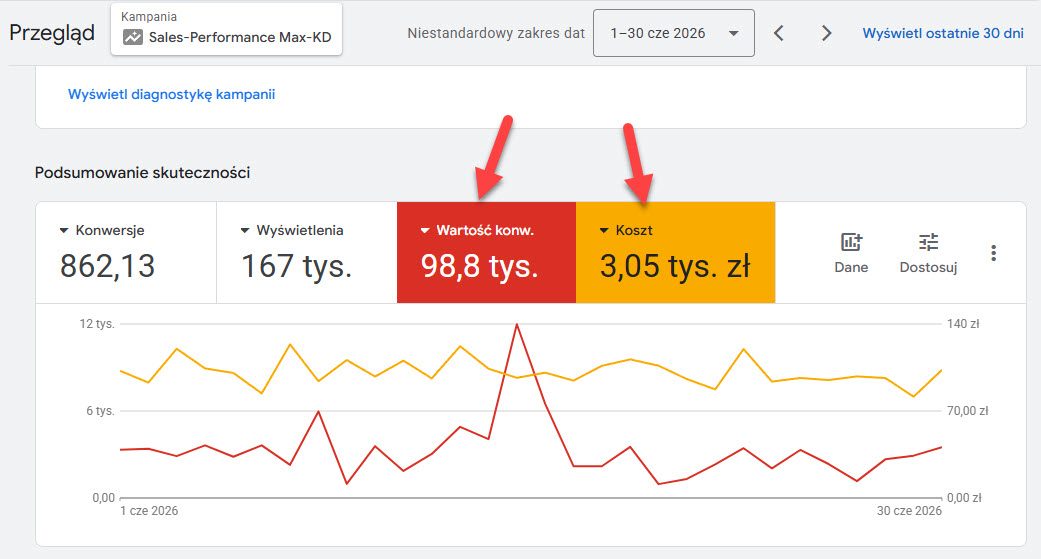This screenshot has width=1041, height=559.
Task: Expand the Wartość konw. metric dropdown
Action: (x=425, y=230)
